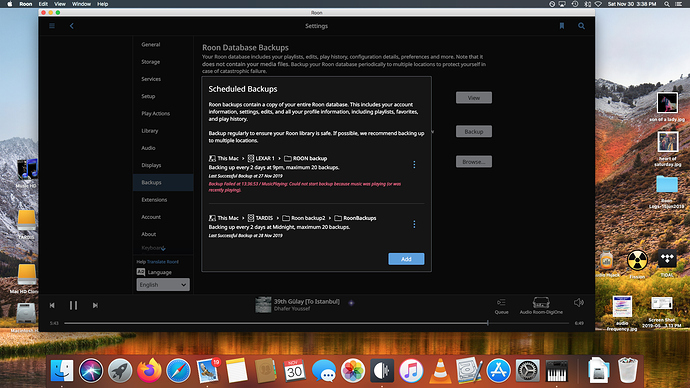This screenshot has height=388, width=690.
Task: Open App Store from the dock
Action: point(498,370)
